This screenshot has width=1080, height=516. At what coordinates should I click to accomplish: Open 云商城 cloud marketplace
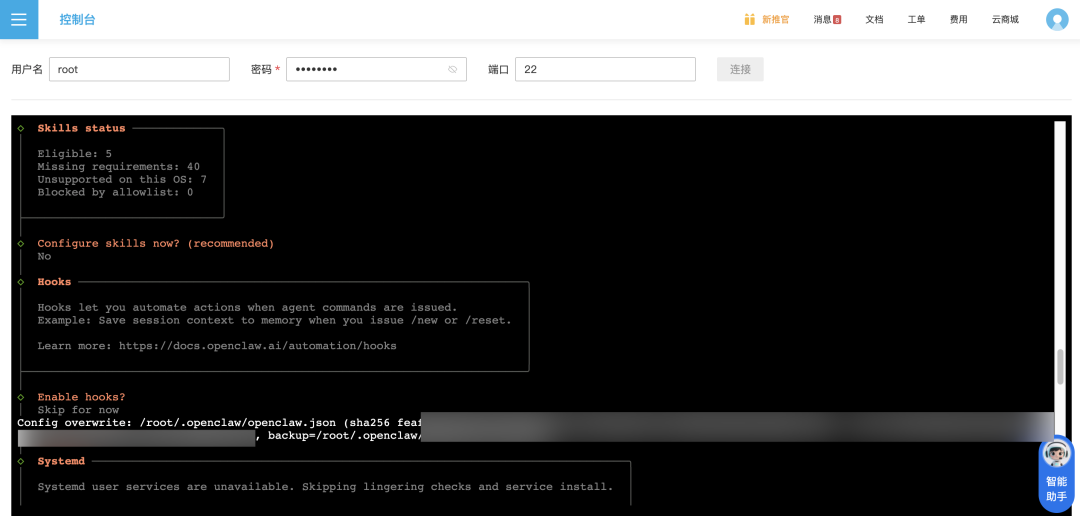[x=1005, y=19]
